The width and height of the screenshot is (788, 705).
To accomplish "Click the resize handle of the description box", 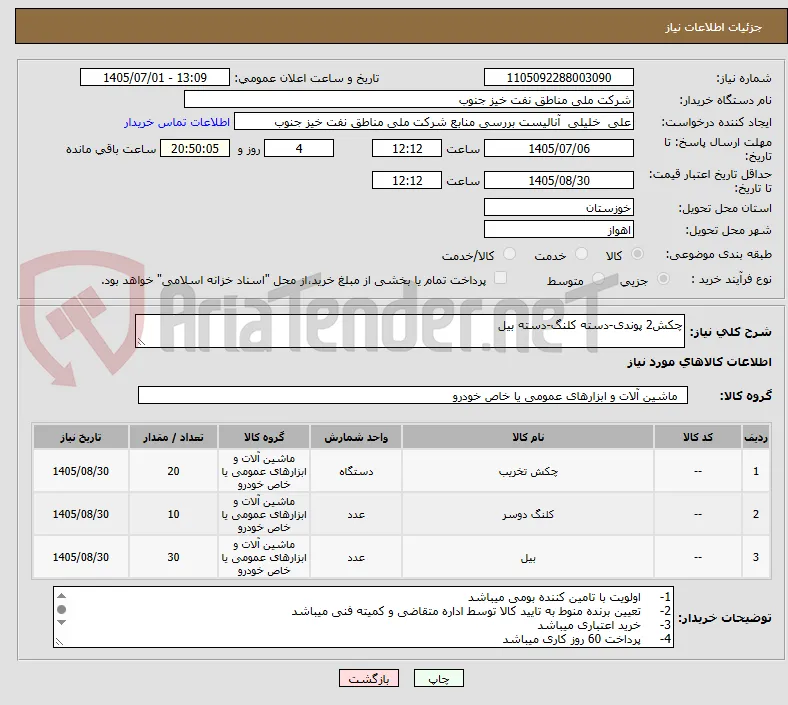I will pos(141,342).
